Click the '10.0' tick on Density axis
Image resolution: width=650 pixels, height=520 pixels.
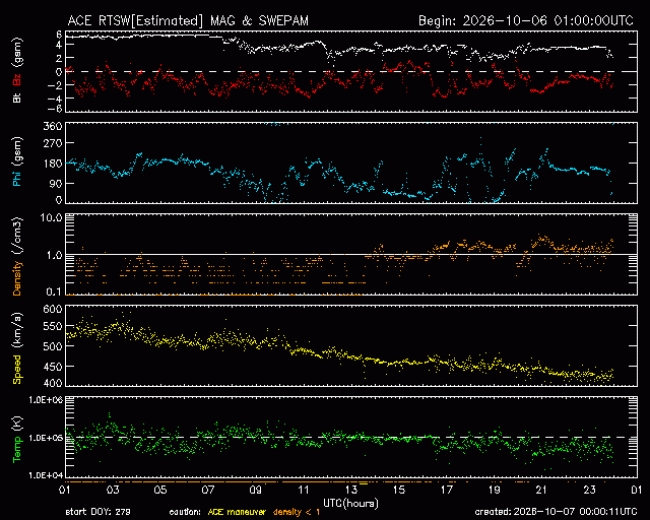point(51,218)
